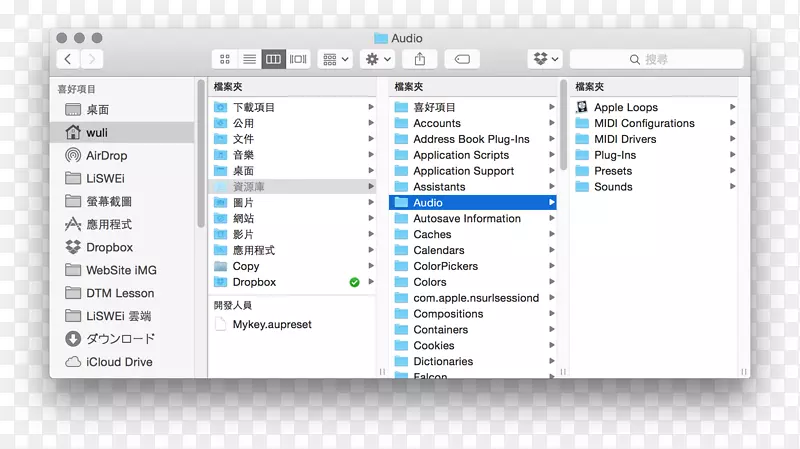Image resolution: width=800 pixels, height=449 pixels.
Task: Select the Mykey.aupreset file
Action: pos(292,325)
